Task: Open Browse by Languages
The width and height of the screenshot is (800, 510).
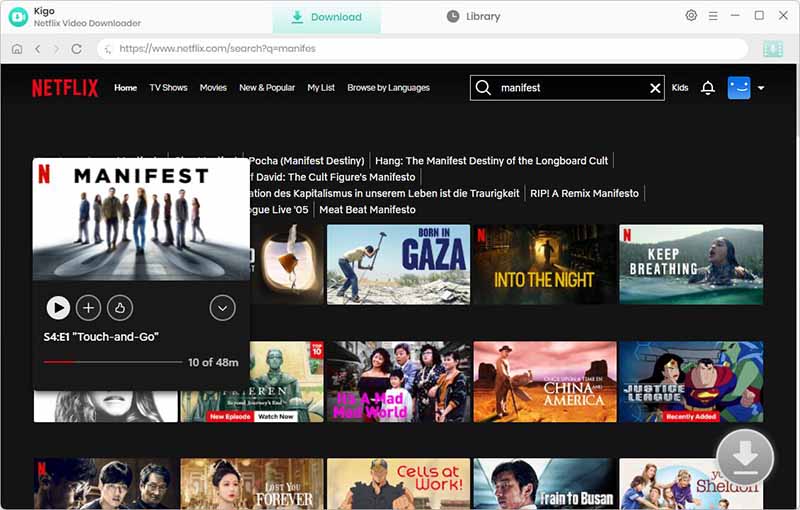Action: pyautogui.click(x=388, y=88)
